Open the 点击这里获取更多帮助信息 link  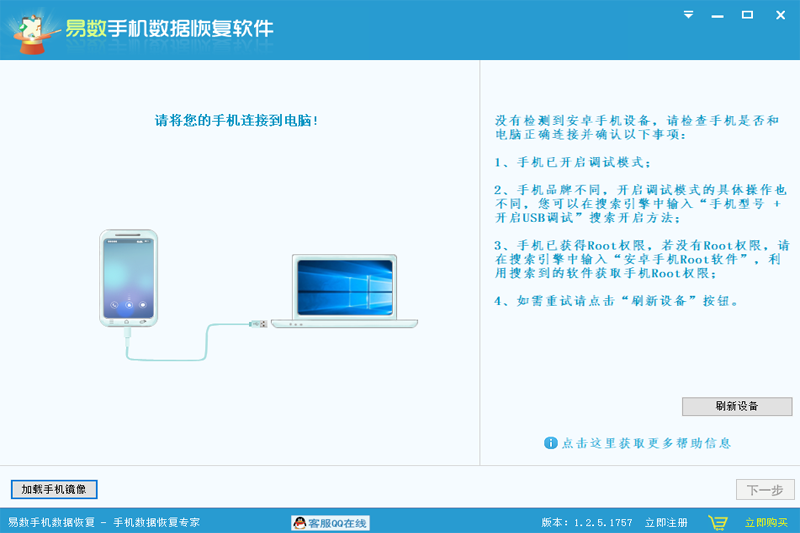point(646,442)
